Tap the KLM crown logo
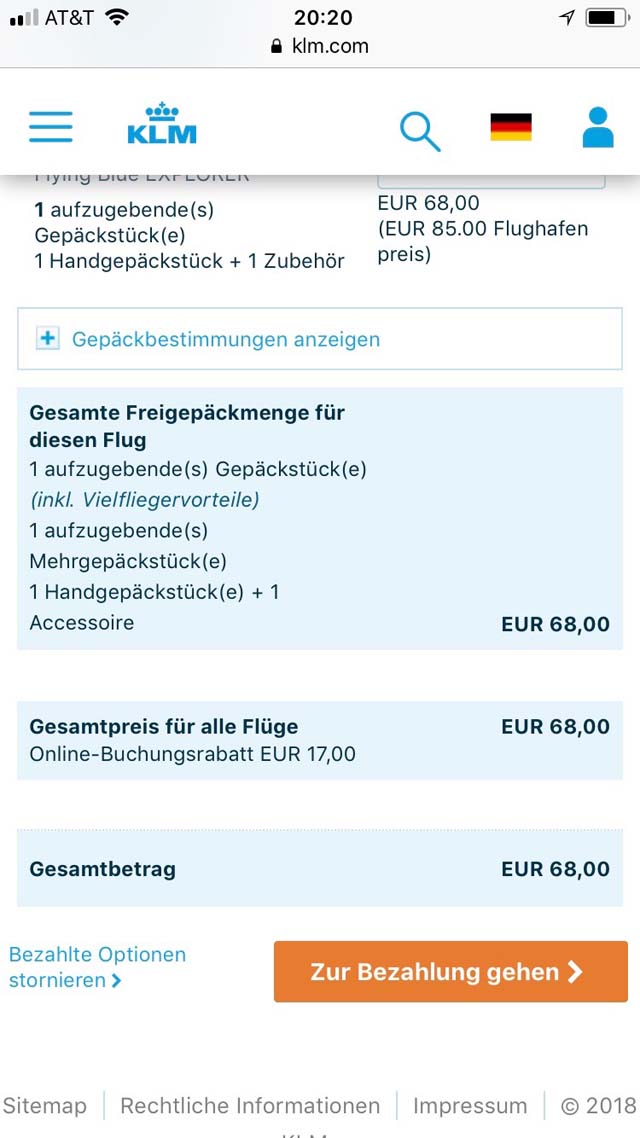Screen dimensions: 640x1138 pyautogui.click(x=162, y=123)
